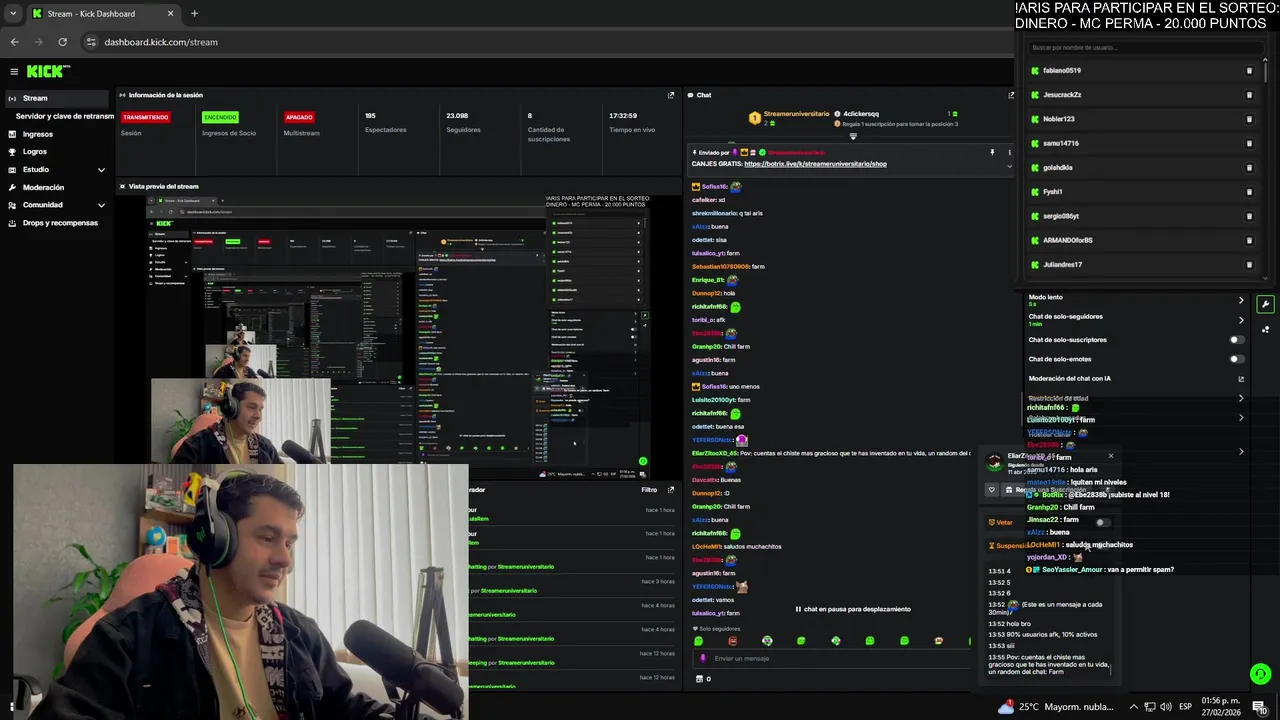This screenshot has height=720, width=1280.
Task: Delete Fyshi1 entry with trash icon
Action: click(x=1249, y=192)
